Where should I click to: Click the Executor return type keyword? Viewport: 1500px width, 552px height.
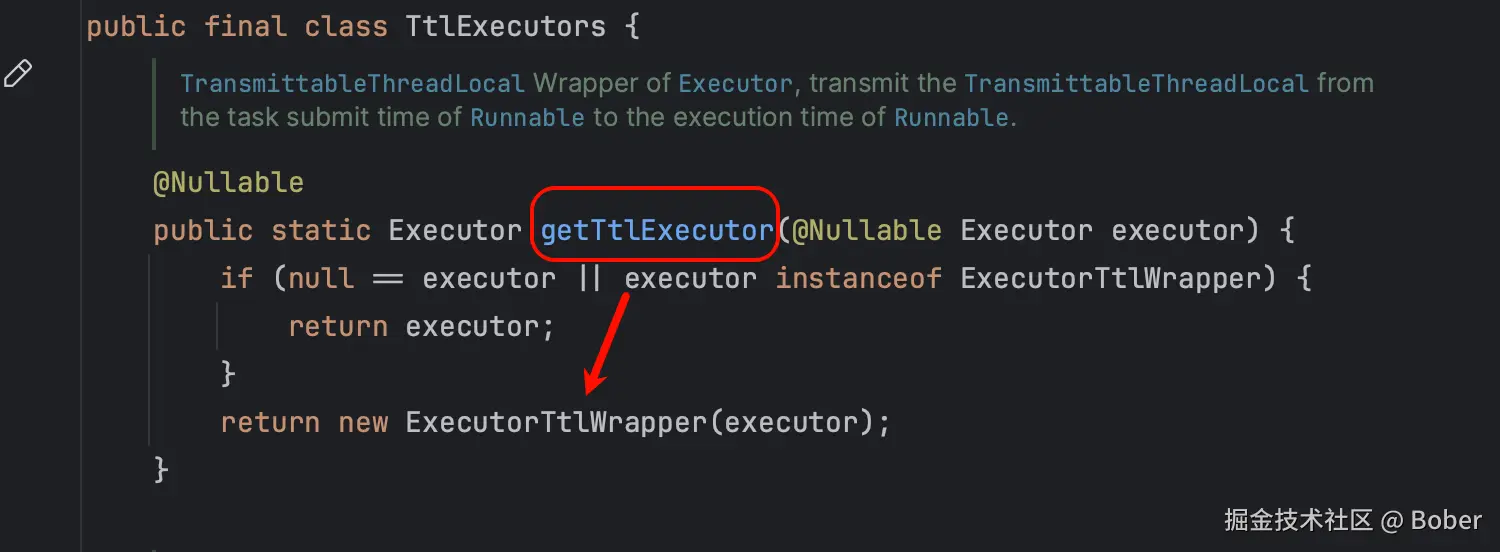[455, 231]
